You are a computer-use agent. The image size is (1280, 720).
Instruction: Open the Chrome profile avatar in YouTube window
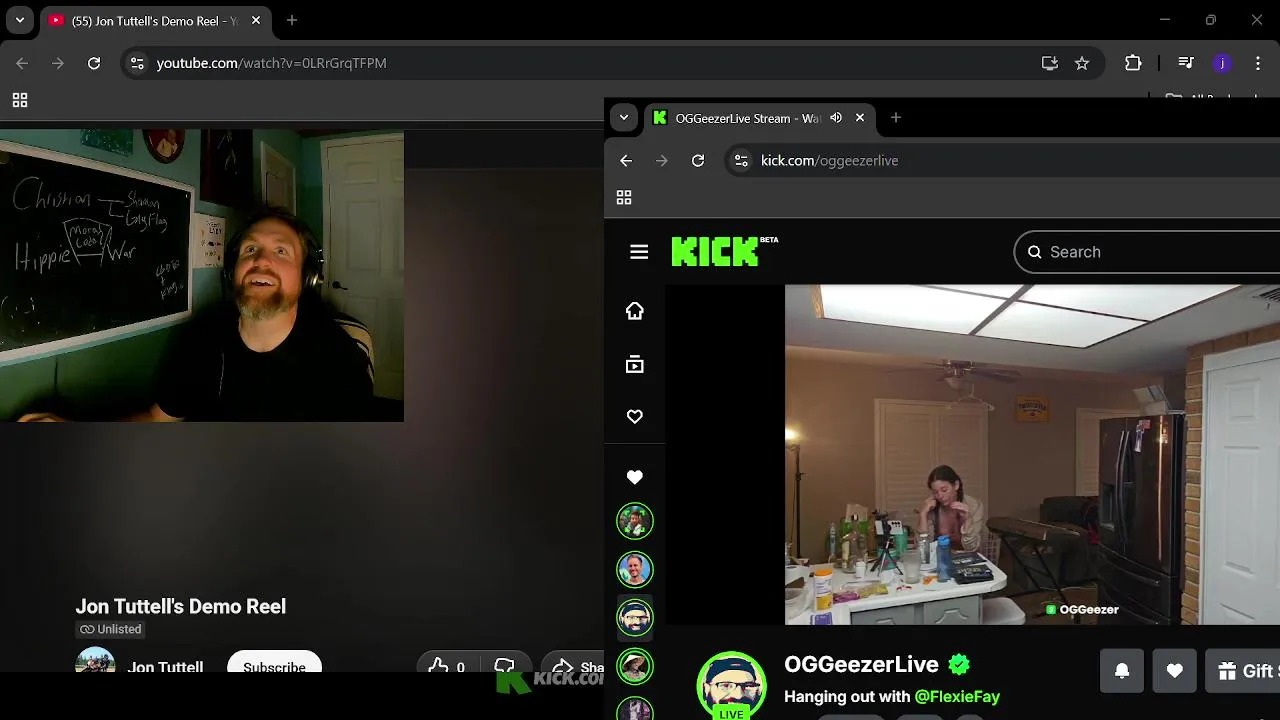point(1222,63)
